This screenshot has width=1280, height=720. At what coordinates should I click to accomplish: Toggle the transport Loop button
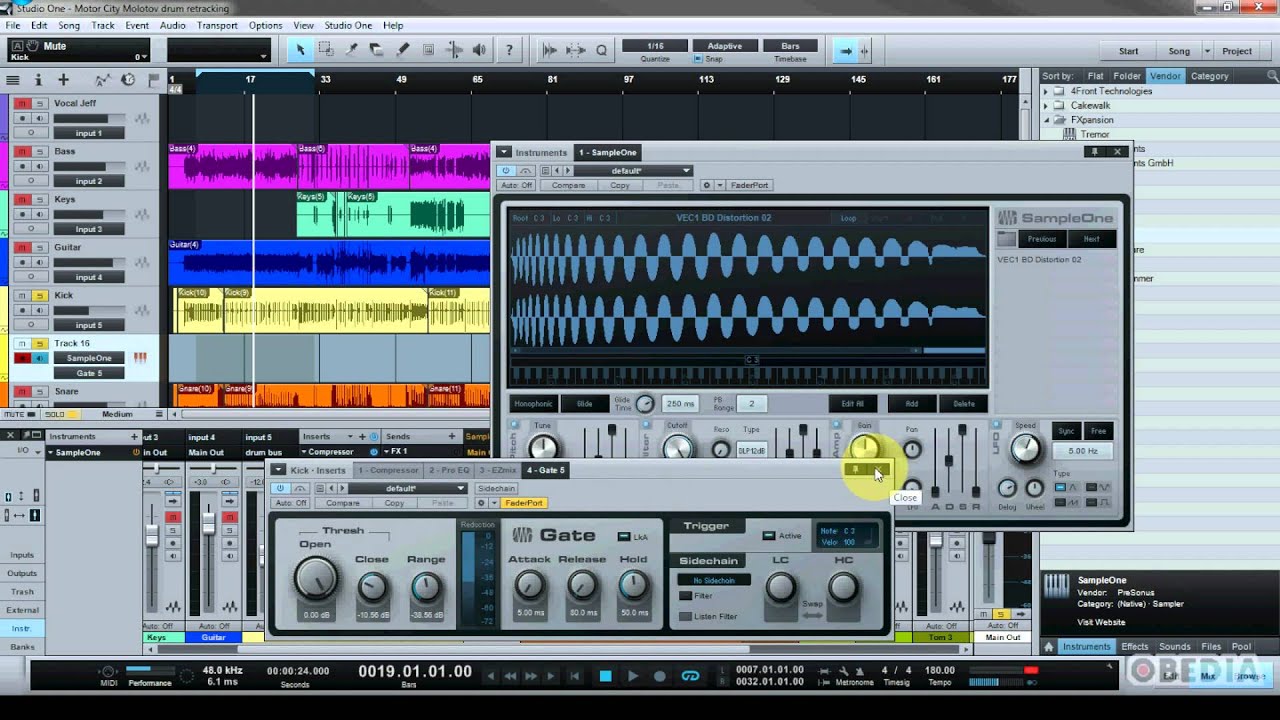[690, 676]
